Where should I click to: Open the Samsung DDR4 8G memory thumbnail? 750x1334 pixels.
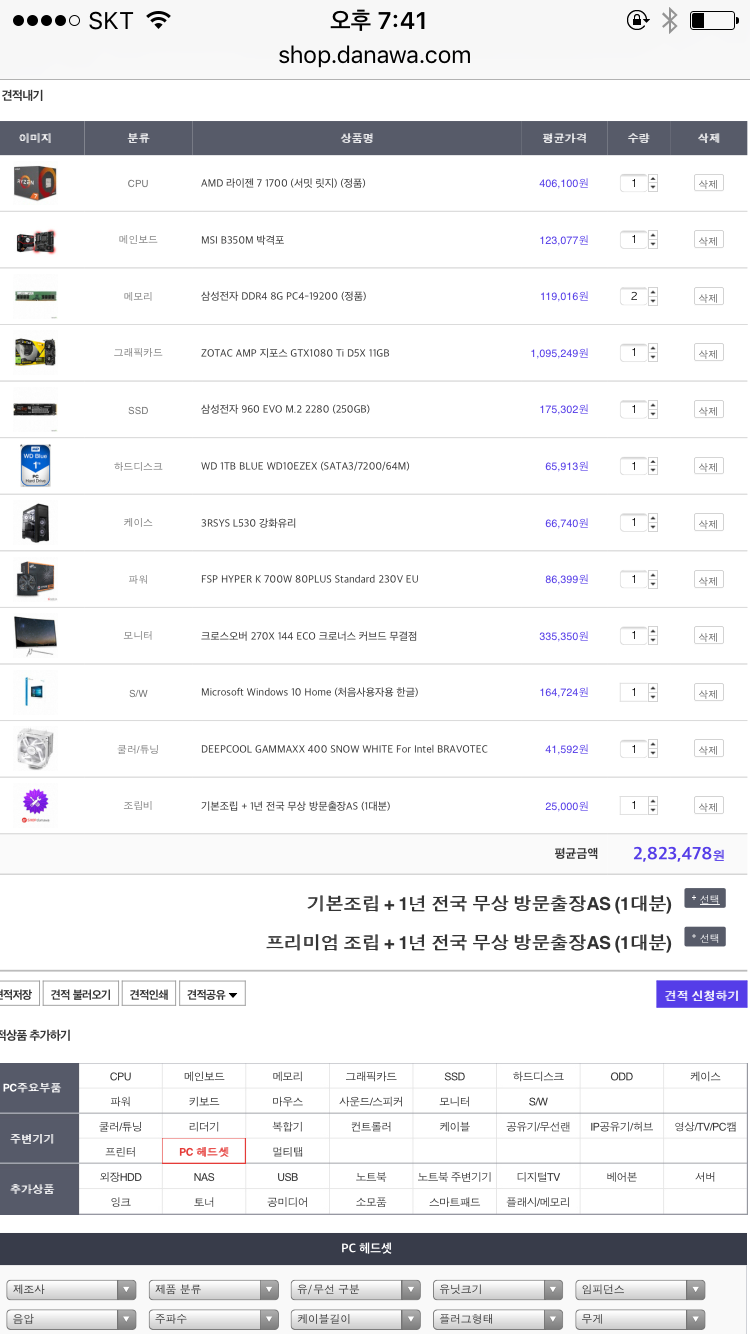(35, 296)
